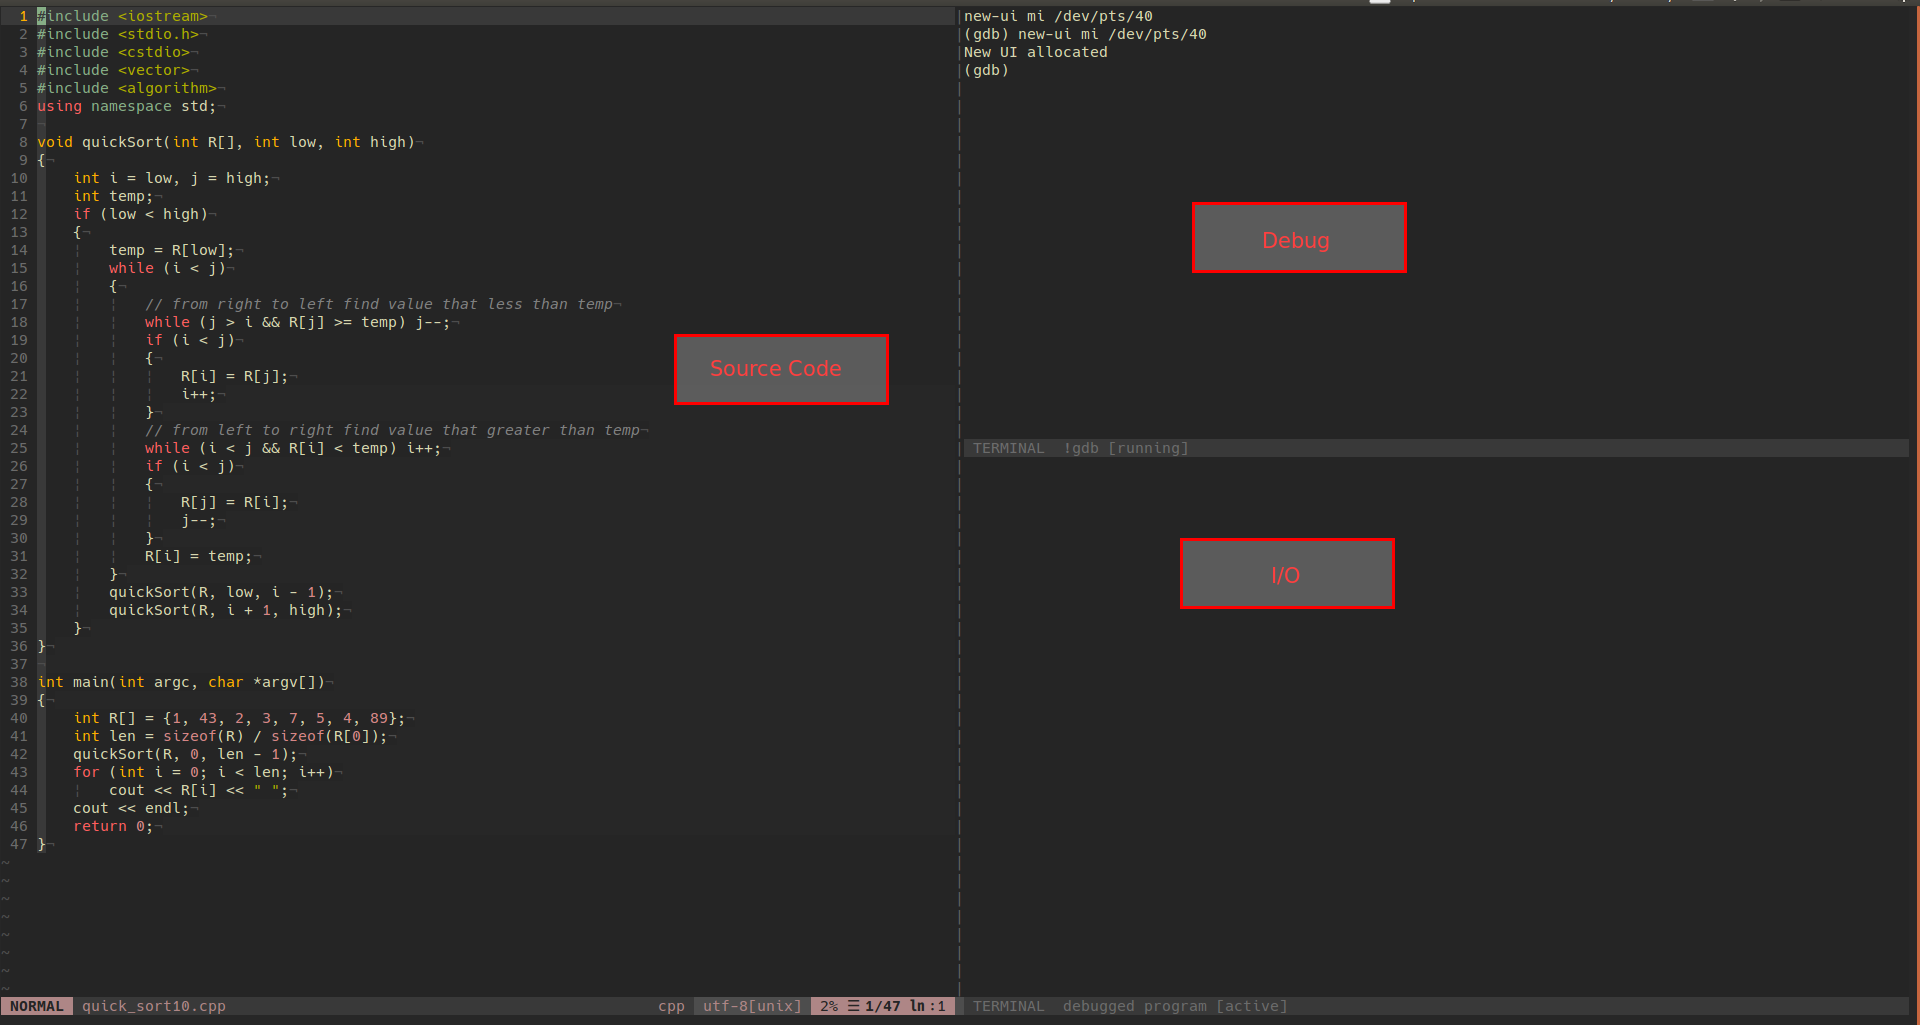Click the NORMAL mode indicator

point(37,1006)
